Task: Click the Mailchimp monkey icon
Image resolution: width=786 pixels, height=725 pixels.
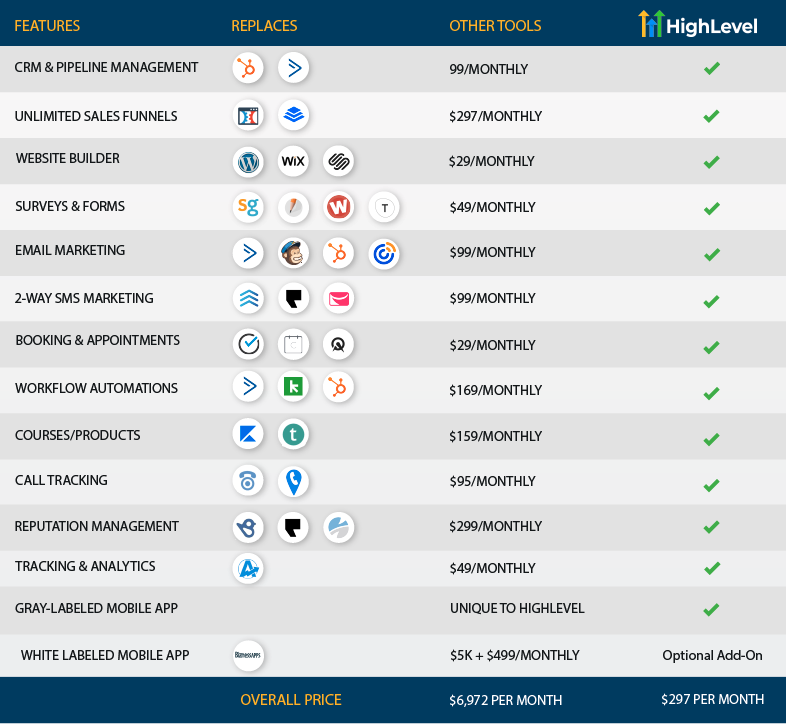Action: tap(293, 253)
